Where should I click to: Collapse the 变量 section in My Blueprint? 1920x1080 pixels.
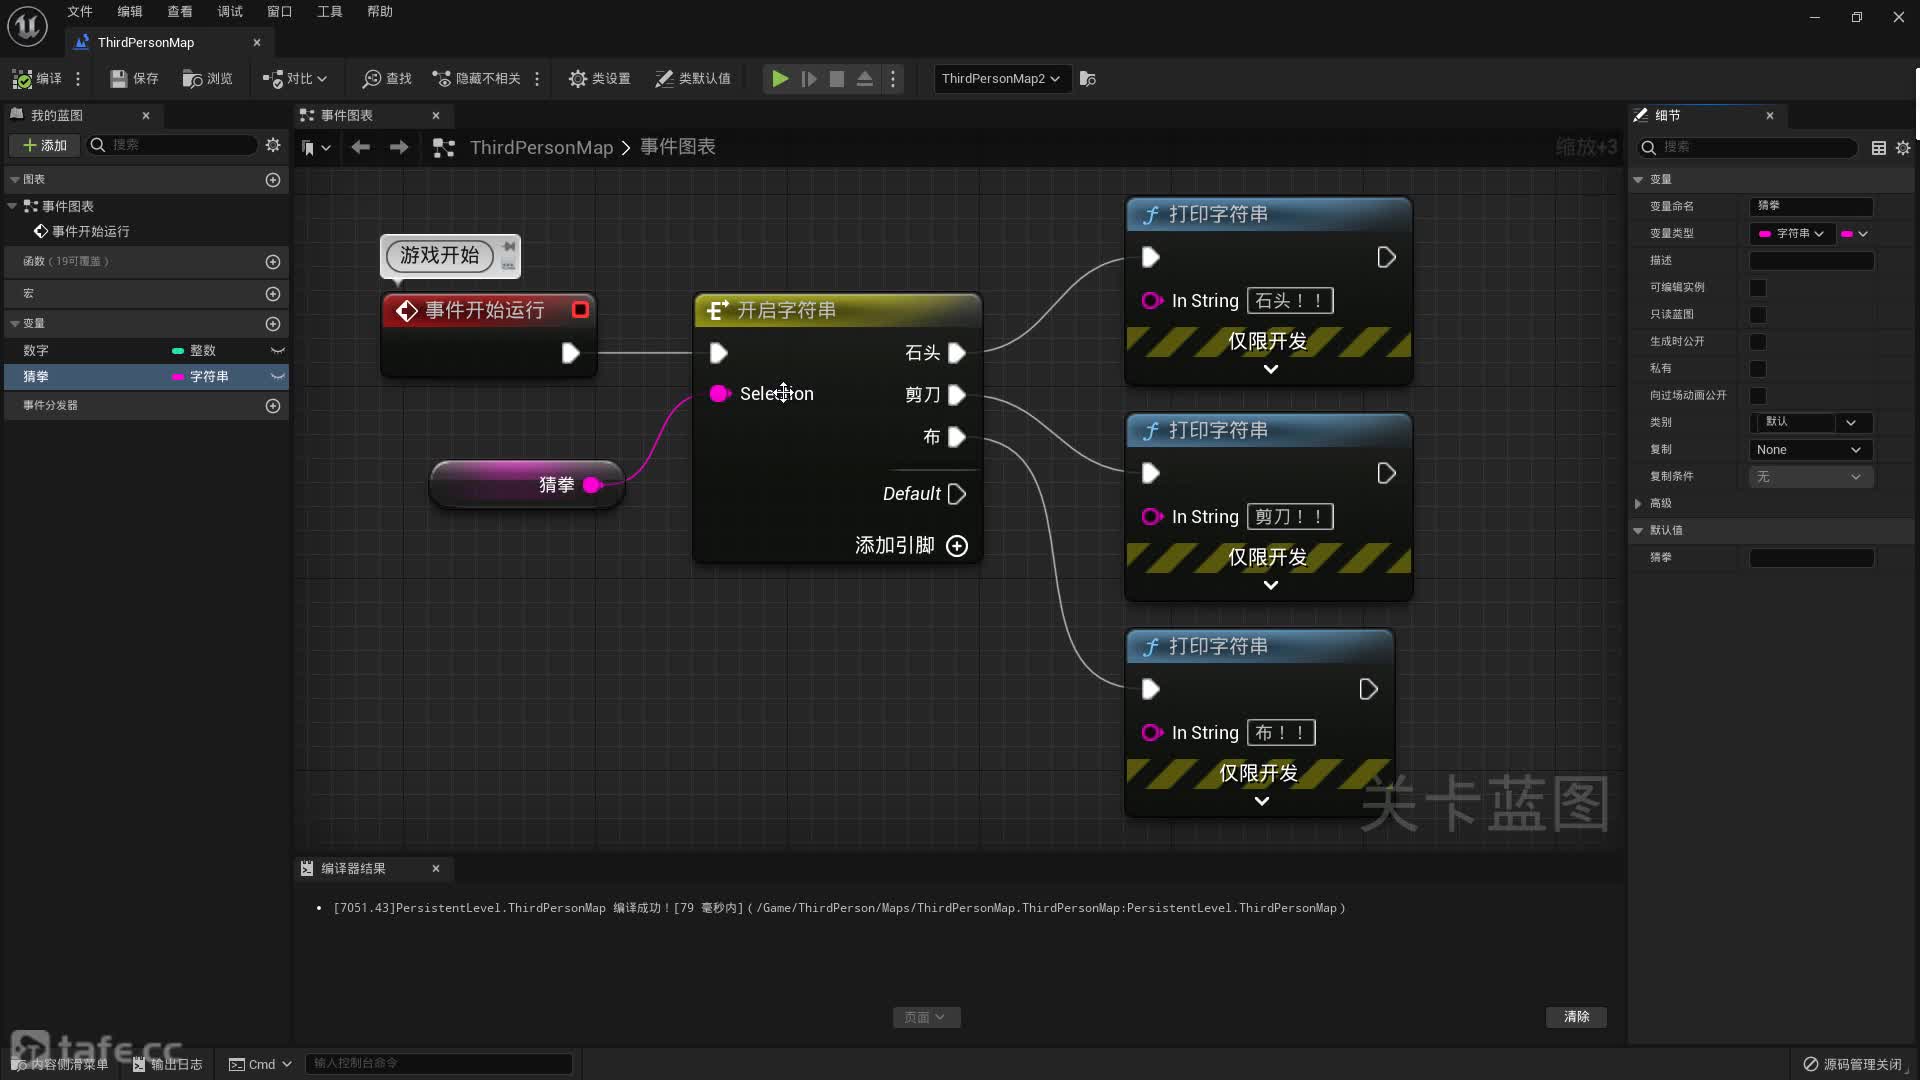[15, 324]
